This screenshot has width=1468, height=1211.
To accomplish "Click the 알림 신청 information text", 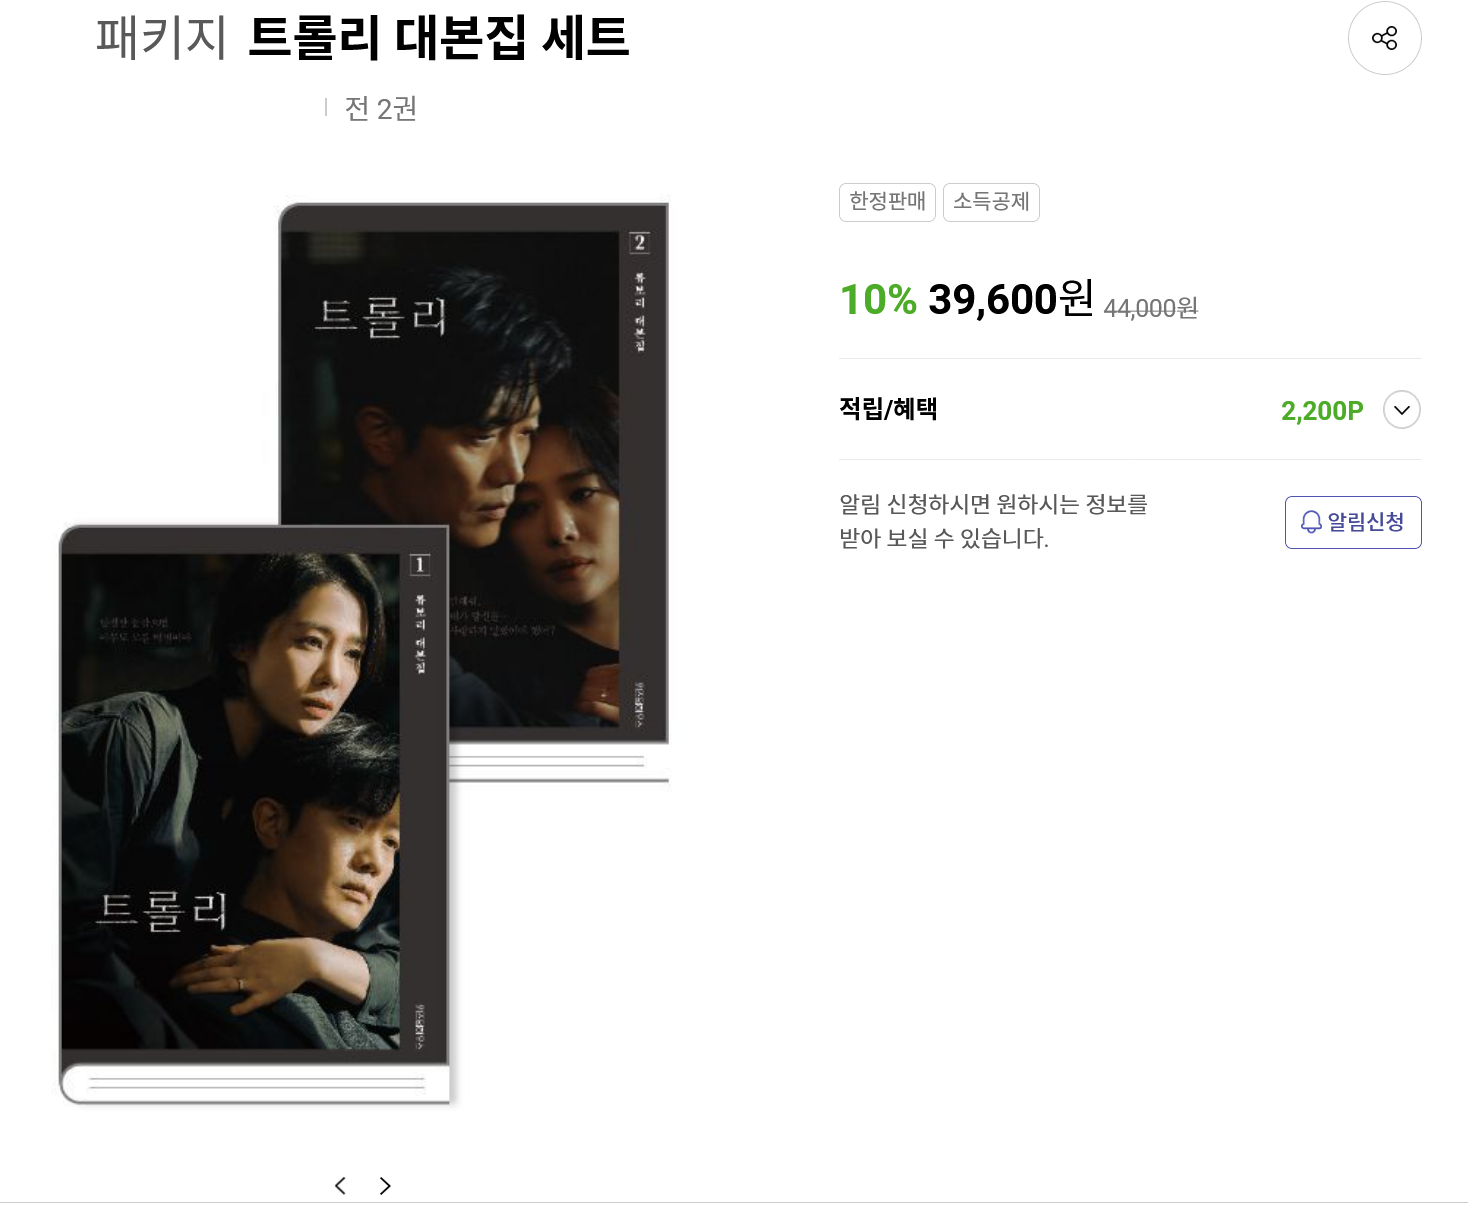I will coord(993,521).
